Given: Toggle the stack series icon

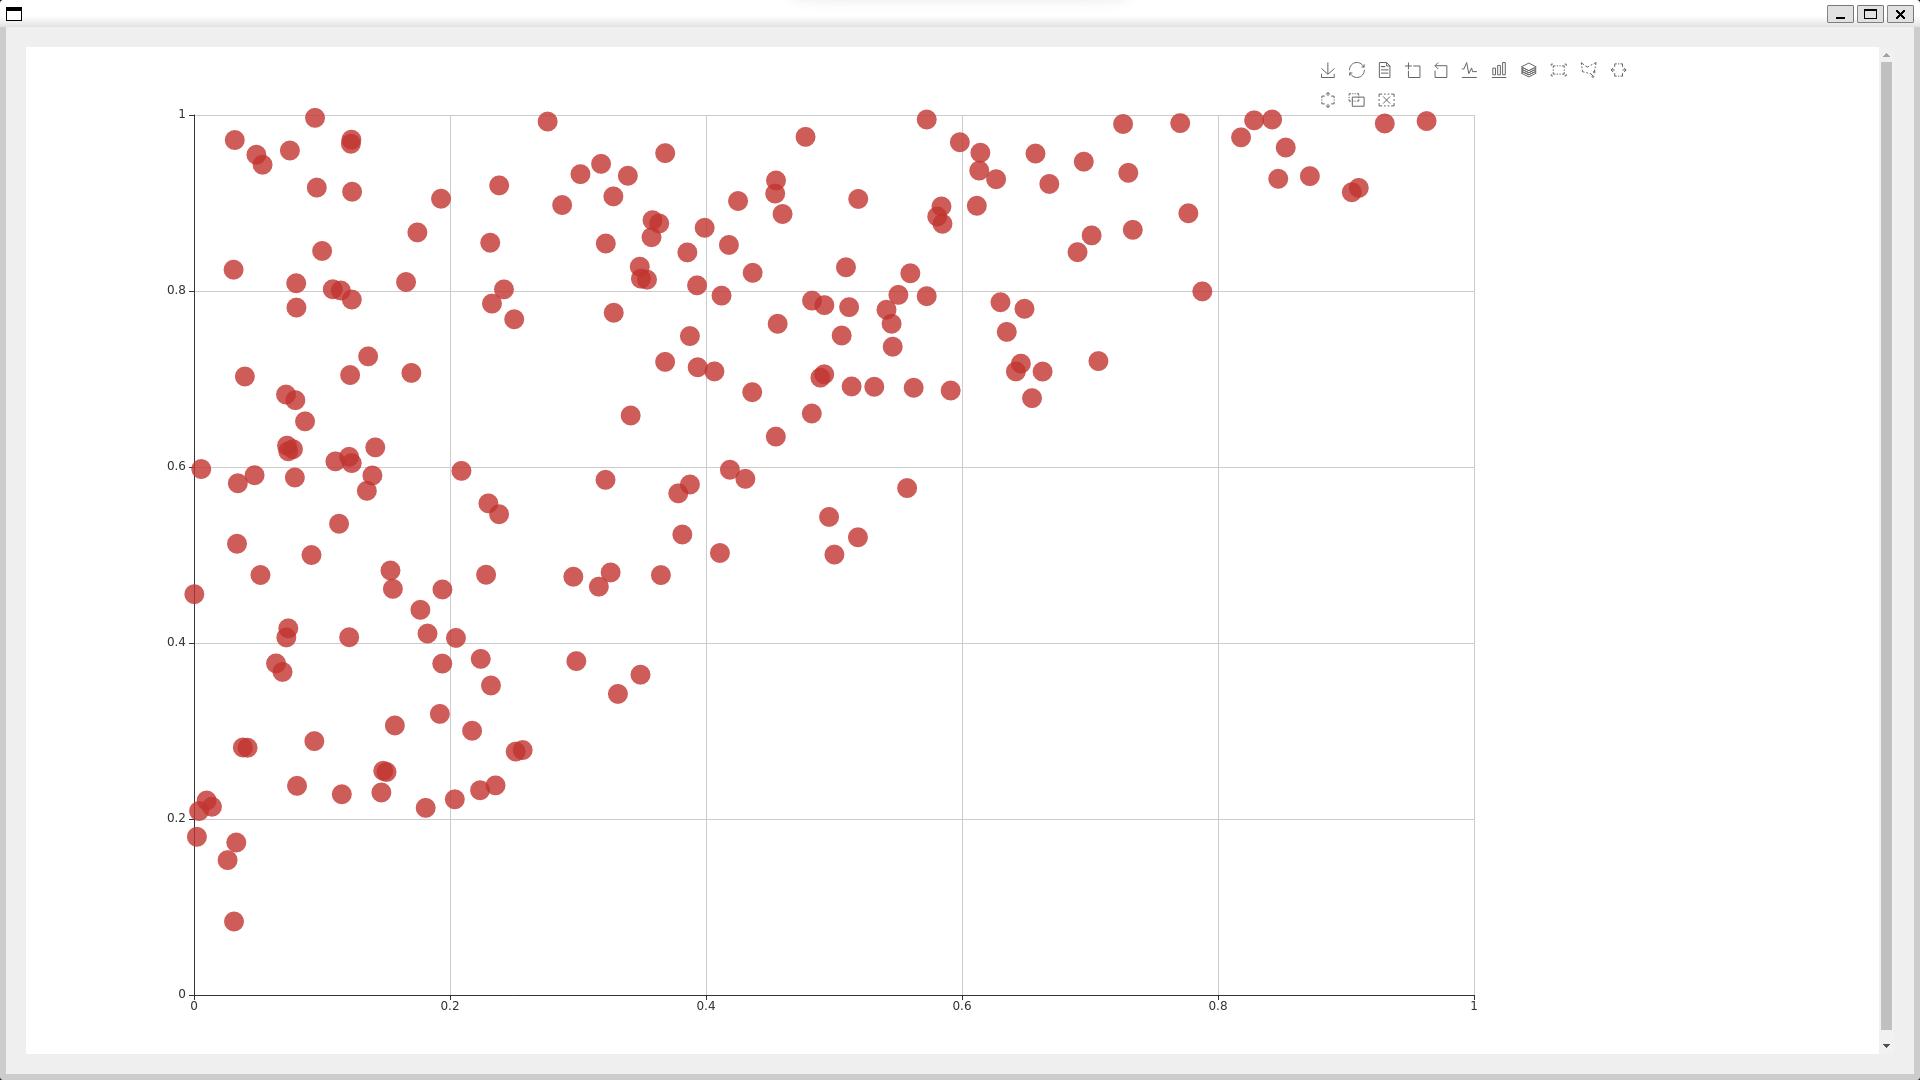Looking at the screenshot, I should click(x=1528, y=70).
